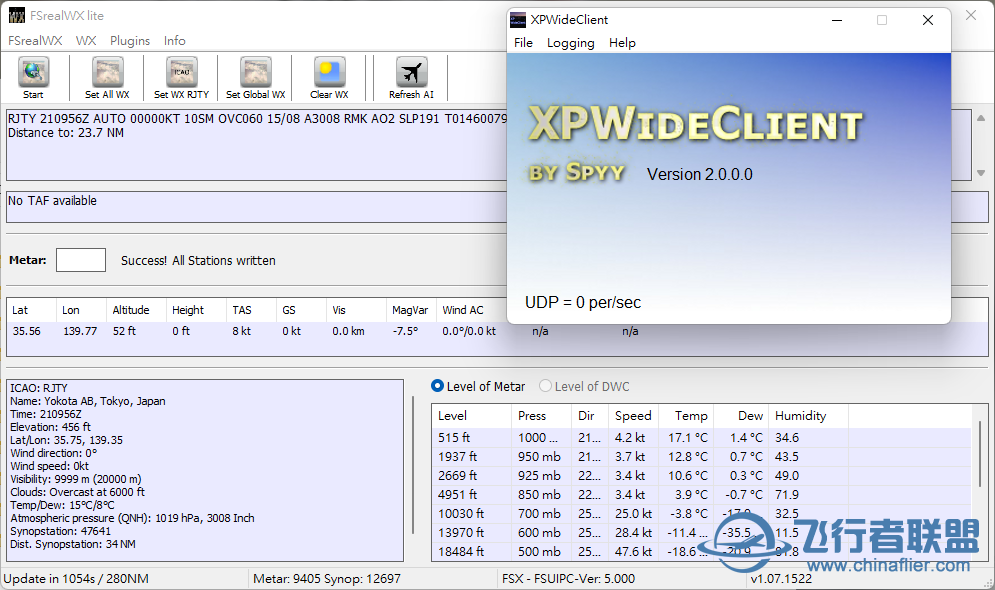Image resolution: width=995 pixels, height=590 pixels.
Task: Click 'Update in 1054s / 280NM' status entry
Action: coord(76,579)
